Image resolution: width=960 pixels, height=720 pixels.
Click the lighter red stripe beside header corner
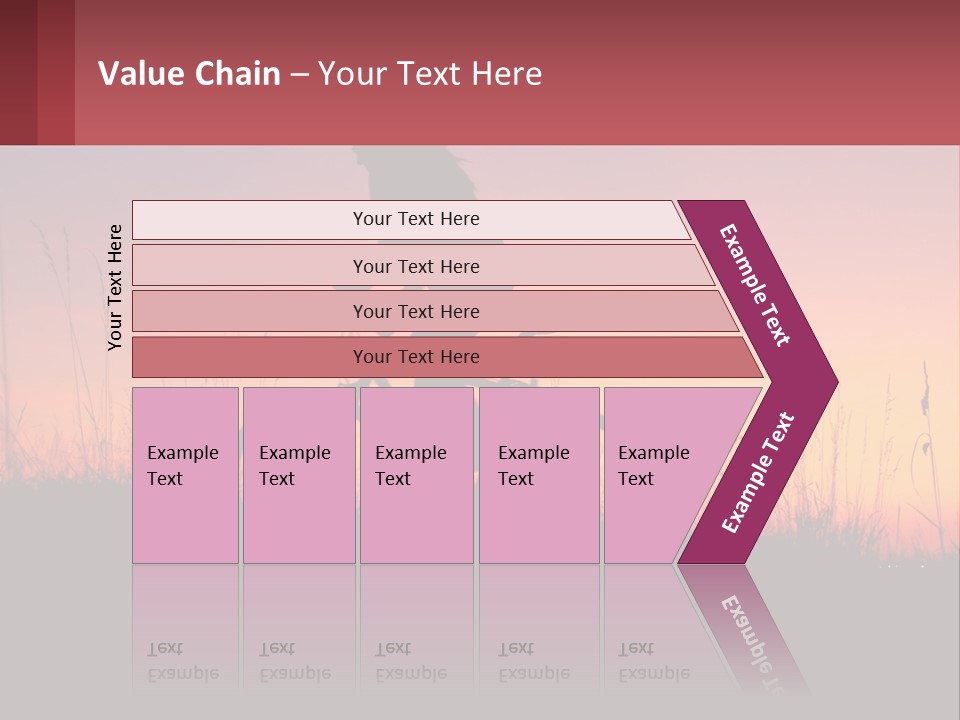[56, 72]
